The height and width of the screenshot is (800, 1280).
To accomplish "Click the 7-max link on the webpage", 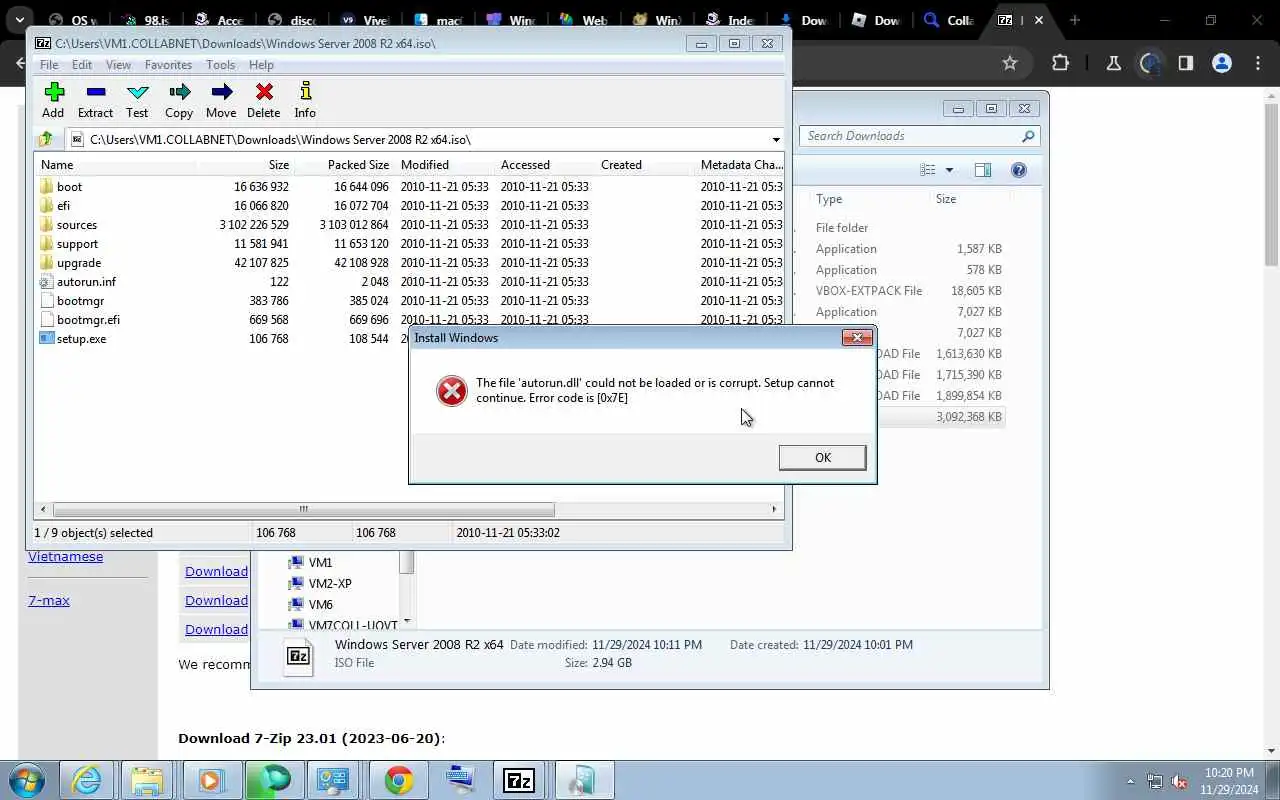I will coord(48,600).
